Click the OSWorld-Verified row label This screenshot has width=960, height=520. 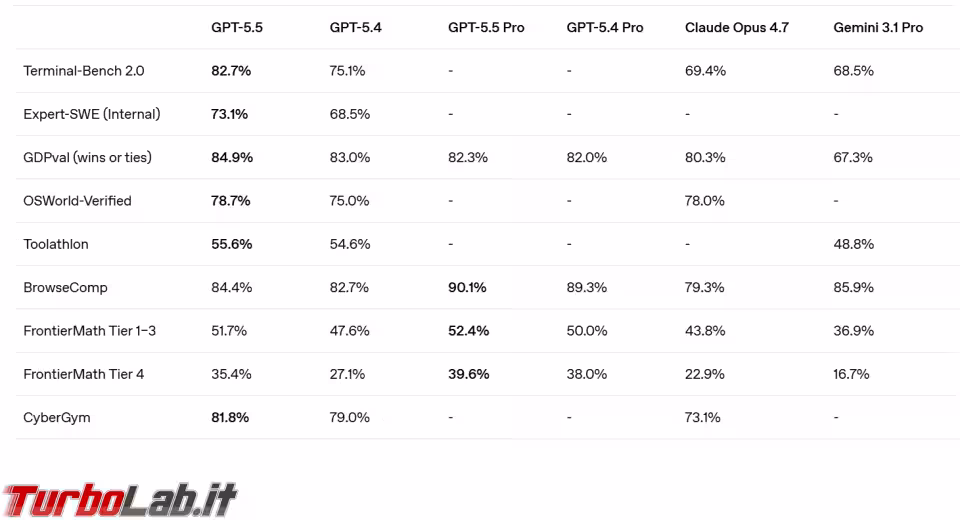(77, 201)
